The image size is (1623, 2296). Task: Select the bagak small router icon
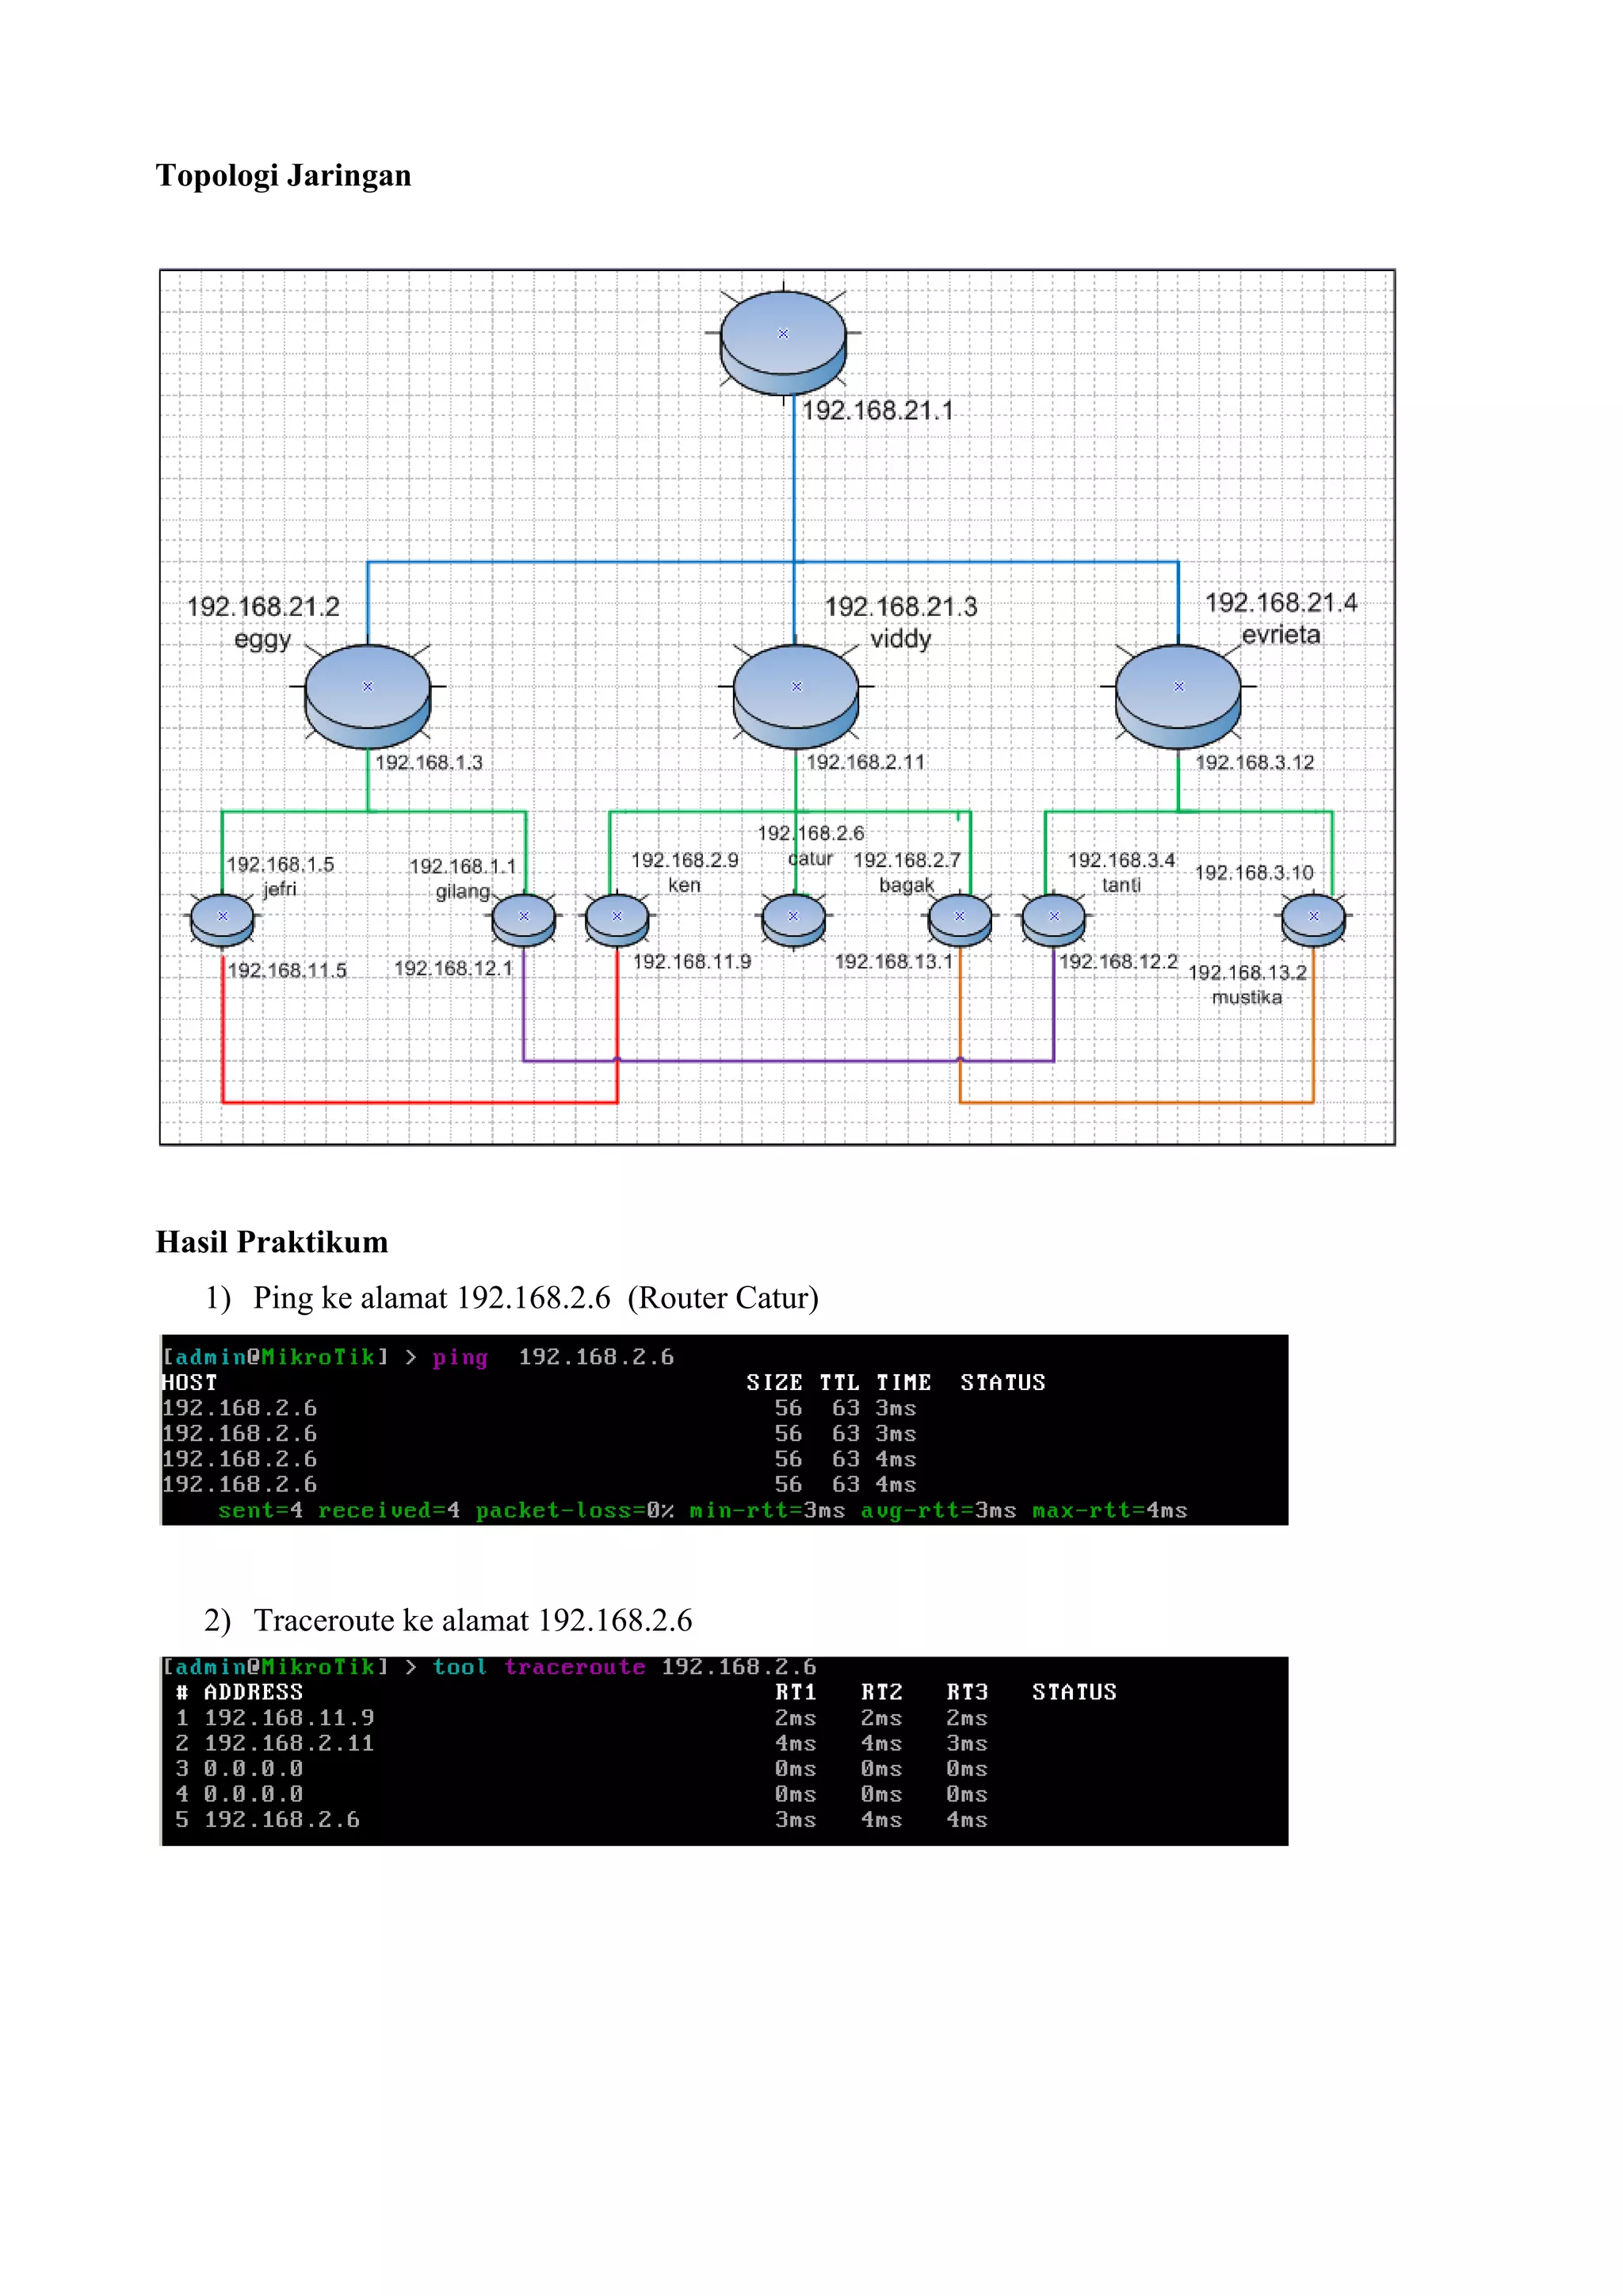pos(959,919)
